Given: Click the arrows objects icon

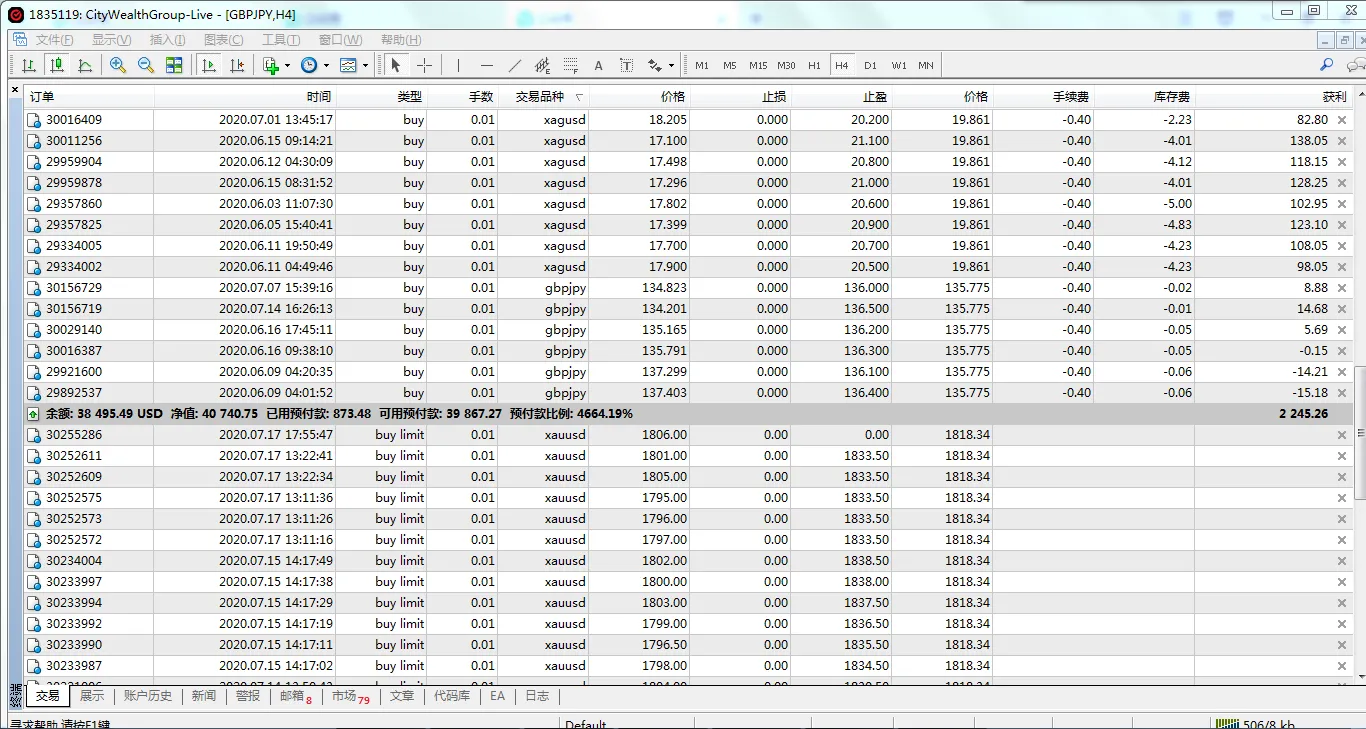Looking at the screenshot, I should [x=654, y=65].
